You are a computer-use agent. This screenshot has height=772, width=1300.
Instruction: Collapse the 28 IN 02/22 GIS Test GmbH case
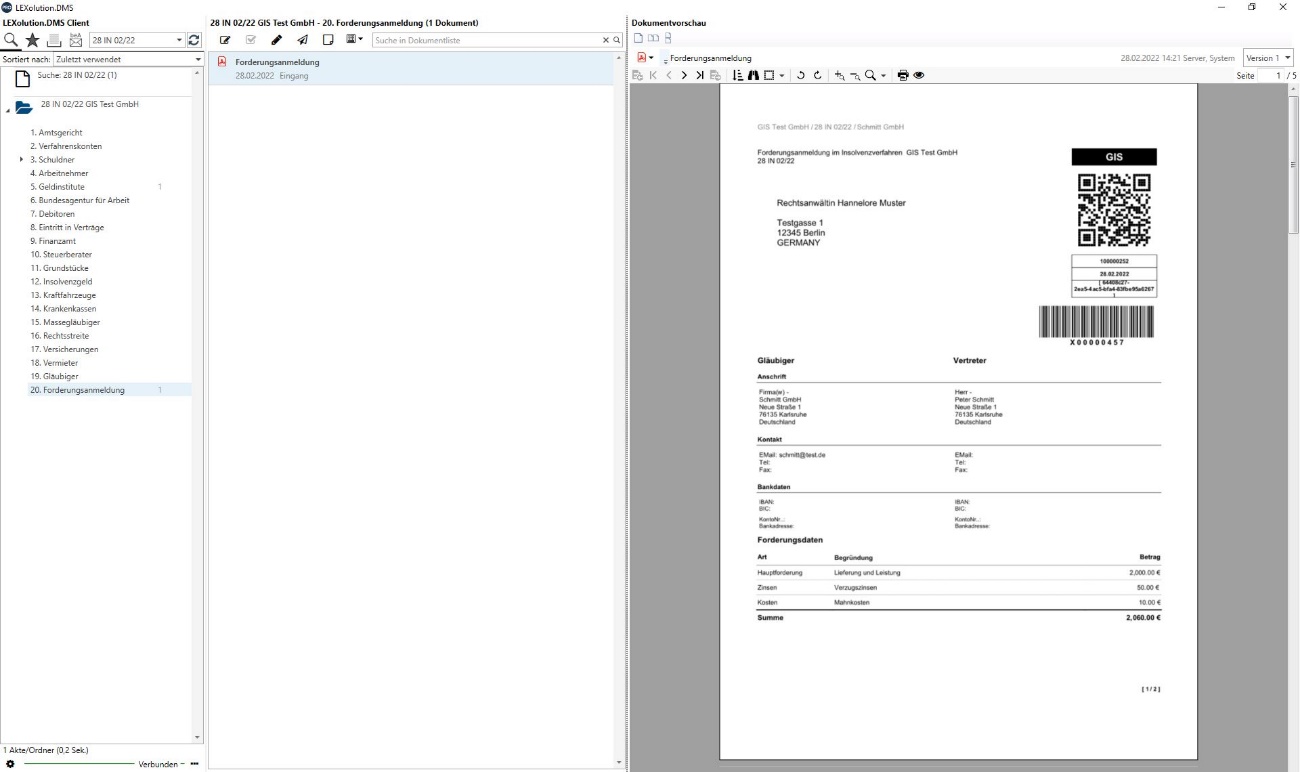coord(7,109)
